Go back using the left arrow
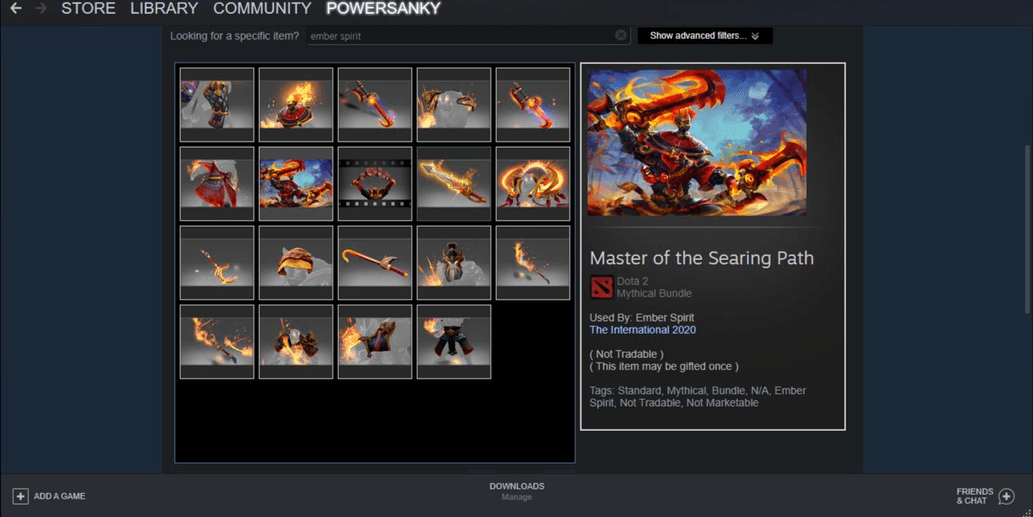This screenshot has height=517, width=1033. pos(16,9)
